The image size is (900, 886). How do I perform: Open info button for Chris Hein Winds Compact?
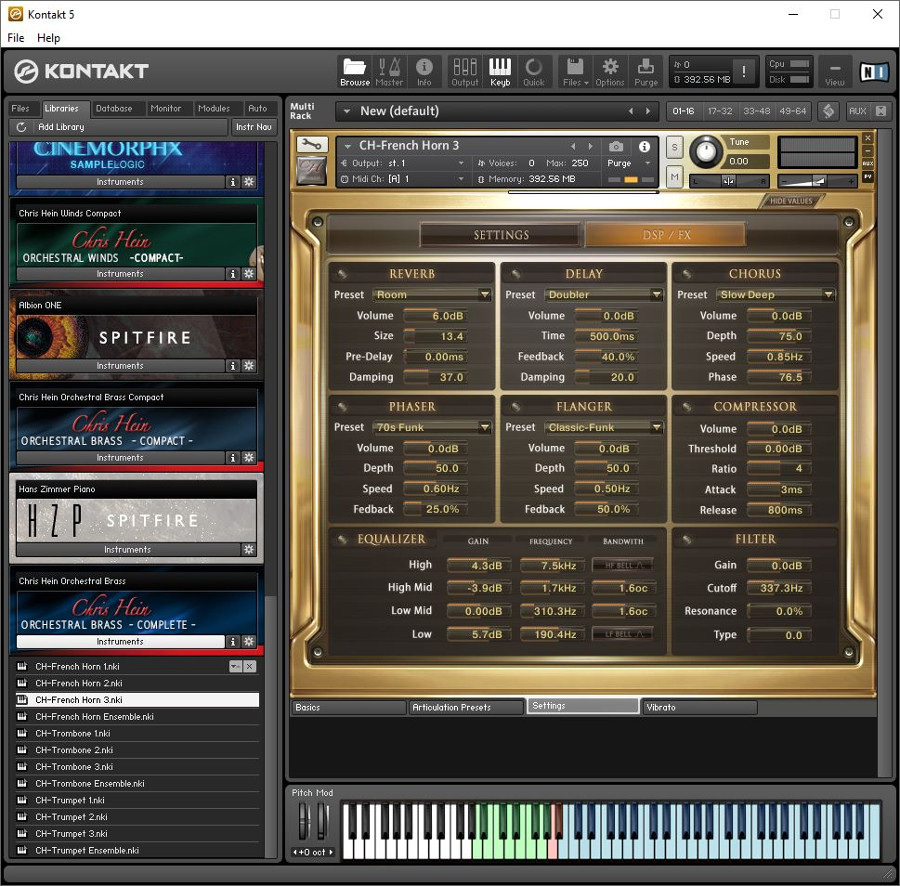[x=232, y=274]
